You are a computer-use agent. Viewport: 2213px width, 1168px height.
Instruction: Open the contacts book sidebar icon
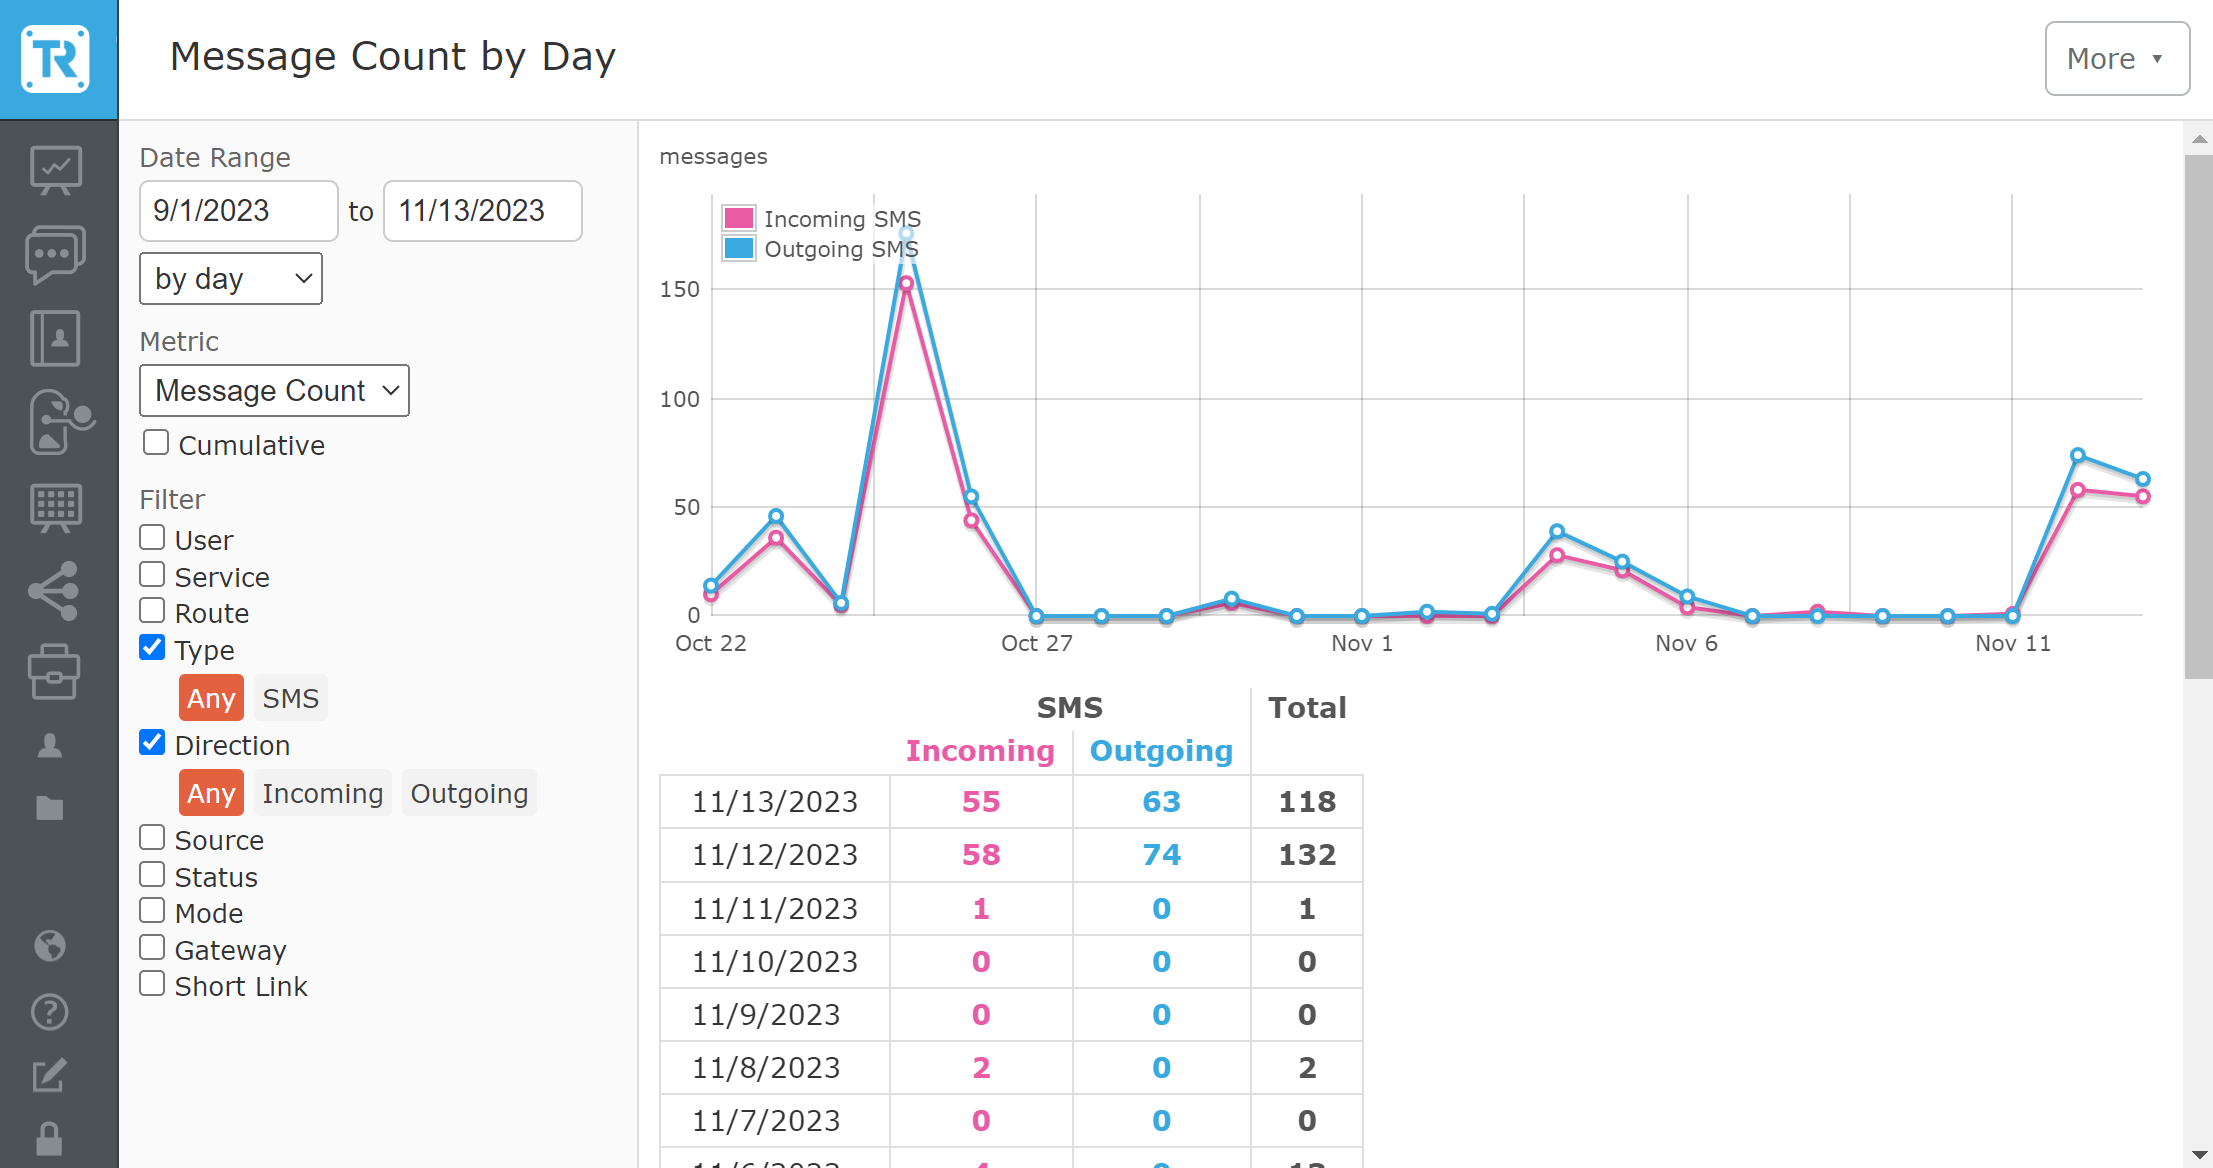[56, 338]
